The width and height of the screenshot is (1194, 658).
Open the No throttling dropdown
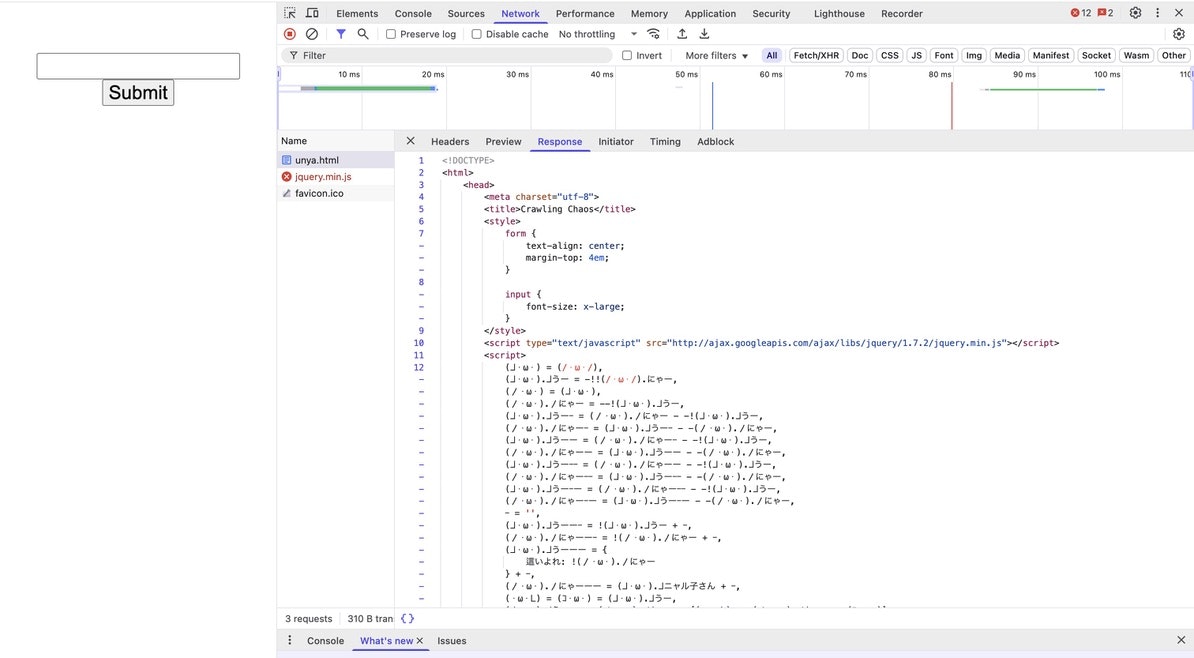pyautogui.click(x=598, y=34)
